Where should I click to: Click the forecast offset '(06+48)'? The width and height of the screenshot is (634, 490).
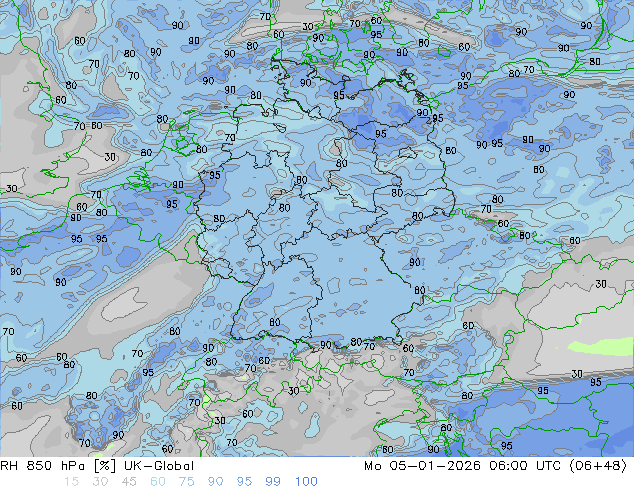(x=598, y=466)
